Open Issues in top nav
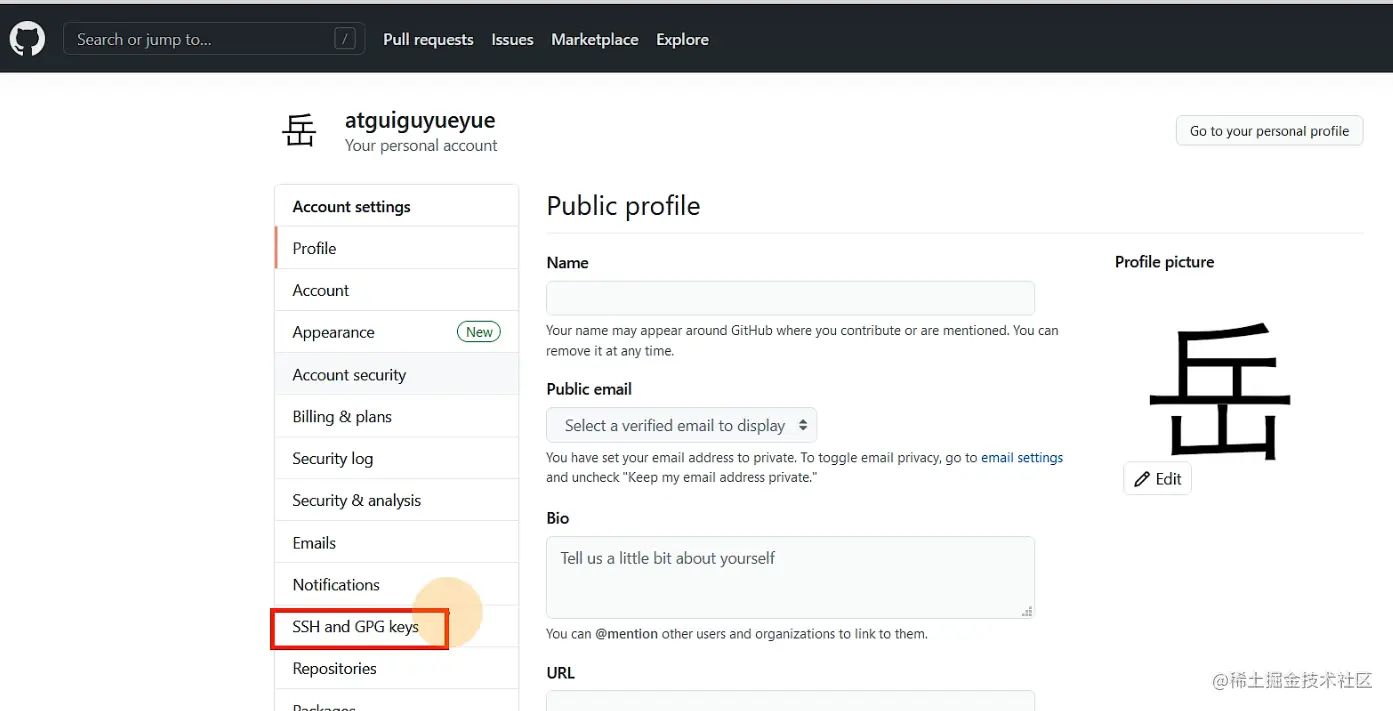This screenshot has width=1393, height=711. 512,39
